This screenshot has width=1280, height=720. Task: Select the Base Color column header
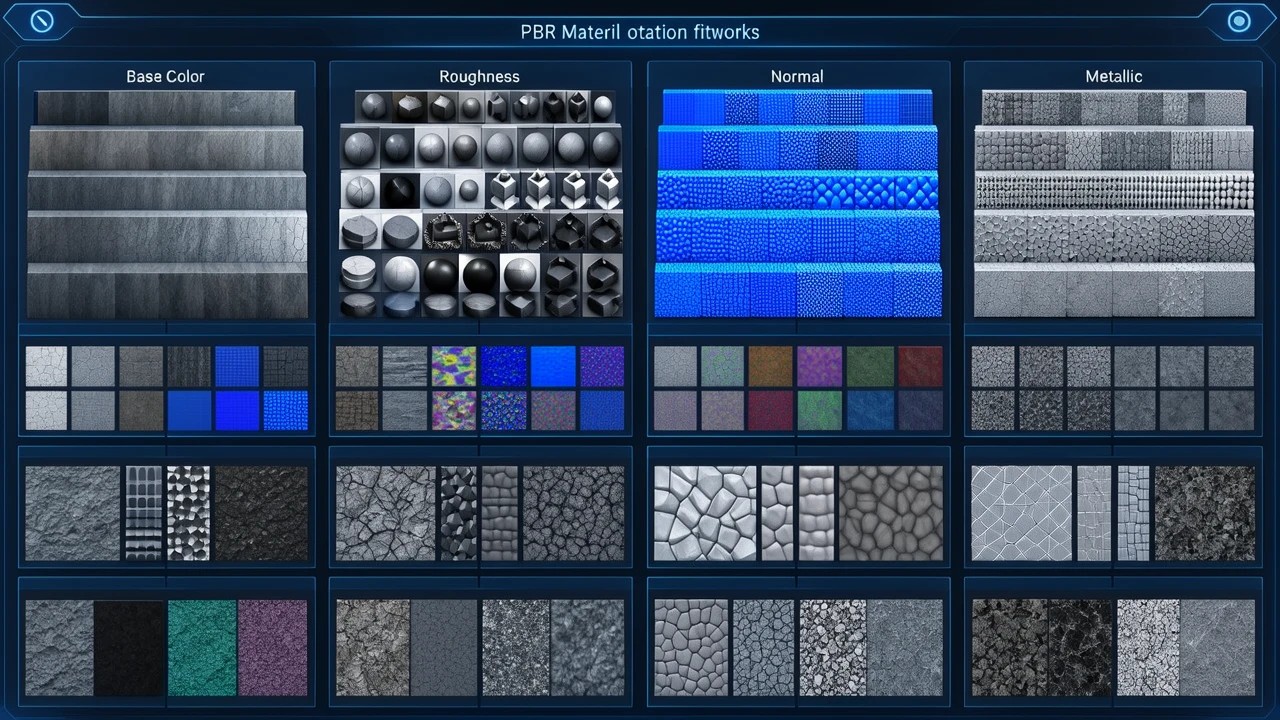[164, 76]
